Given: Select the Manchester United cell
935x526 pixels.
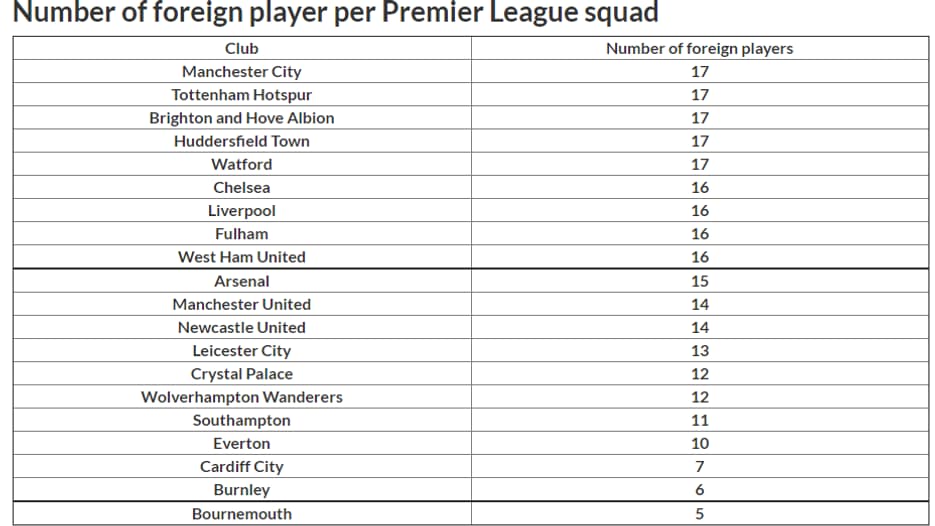Looking at the screenshot, I should click(x=242, y=305).
